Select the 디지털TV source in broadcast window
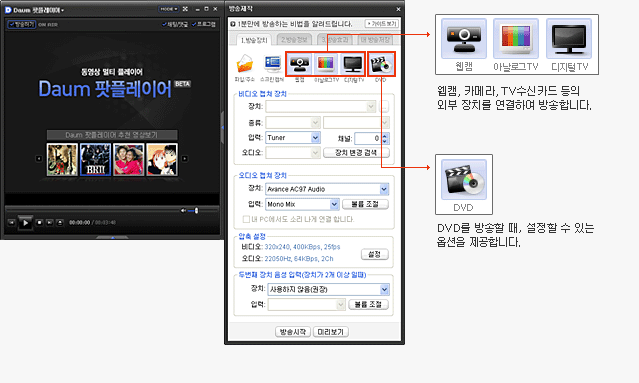 [x=353, y=64]
